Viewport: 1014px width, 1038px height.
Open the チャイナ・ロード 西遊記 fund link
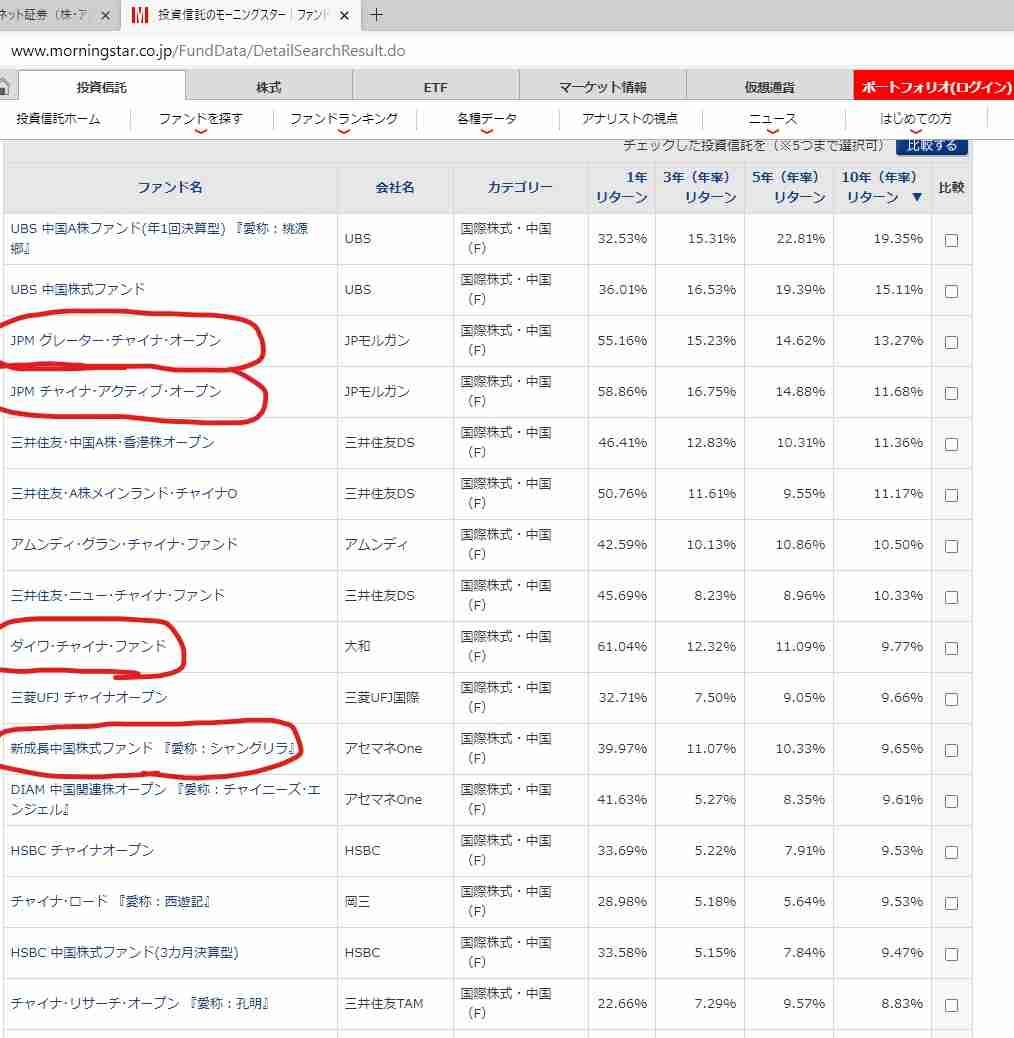click(x=111, y=901)
